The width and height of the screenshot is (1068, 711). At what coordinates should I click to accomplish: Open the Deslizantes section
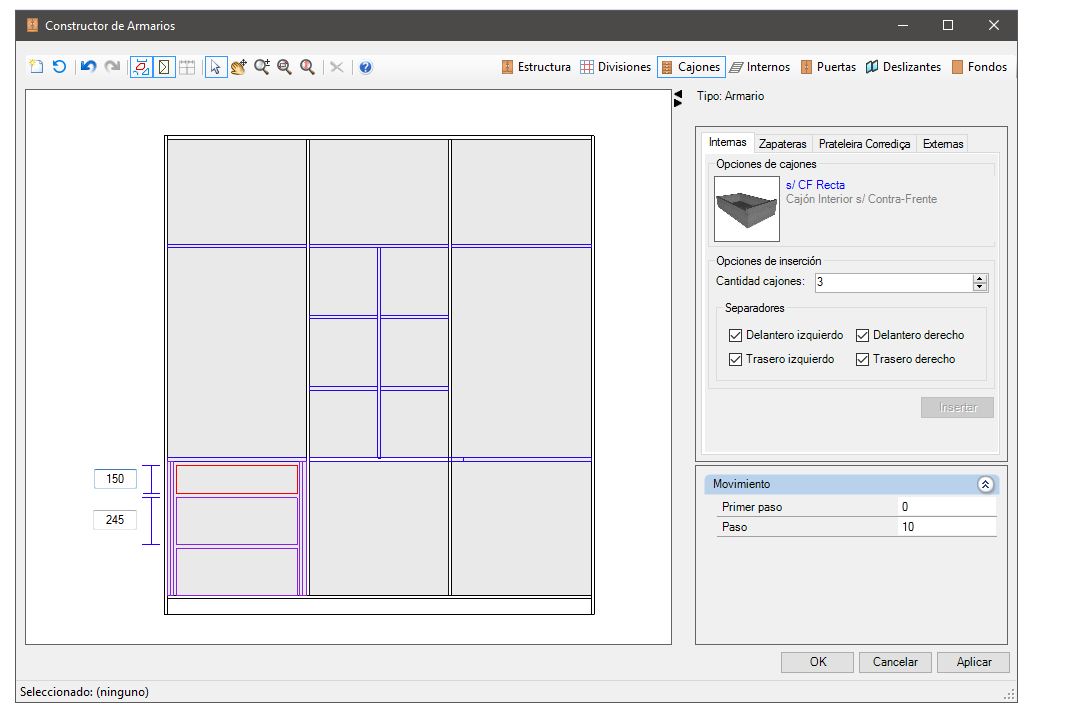[x=904, y=67]
